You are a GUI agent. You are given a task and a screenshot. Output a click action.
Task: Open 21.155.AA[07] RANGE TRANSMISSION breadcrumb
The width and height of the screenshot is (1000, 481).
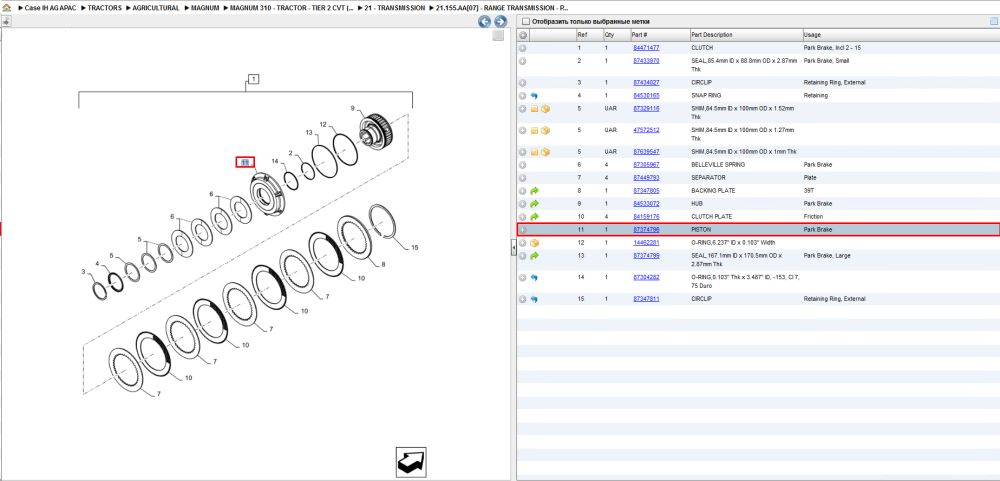pyautogui.click(x=502, y=8)
